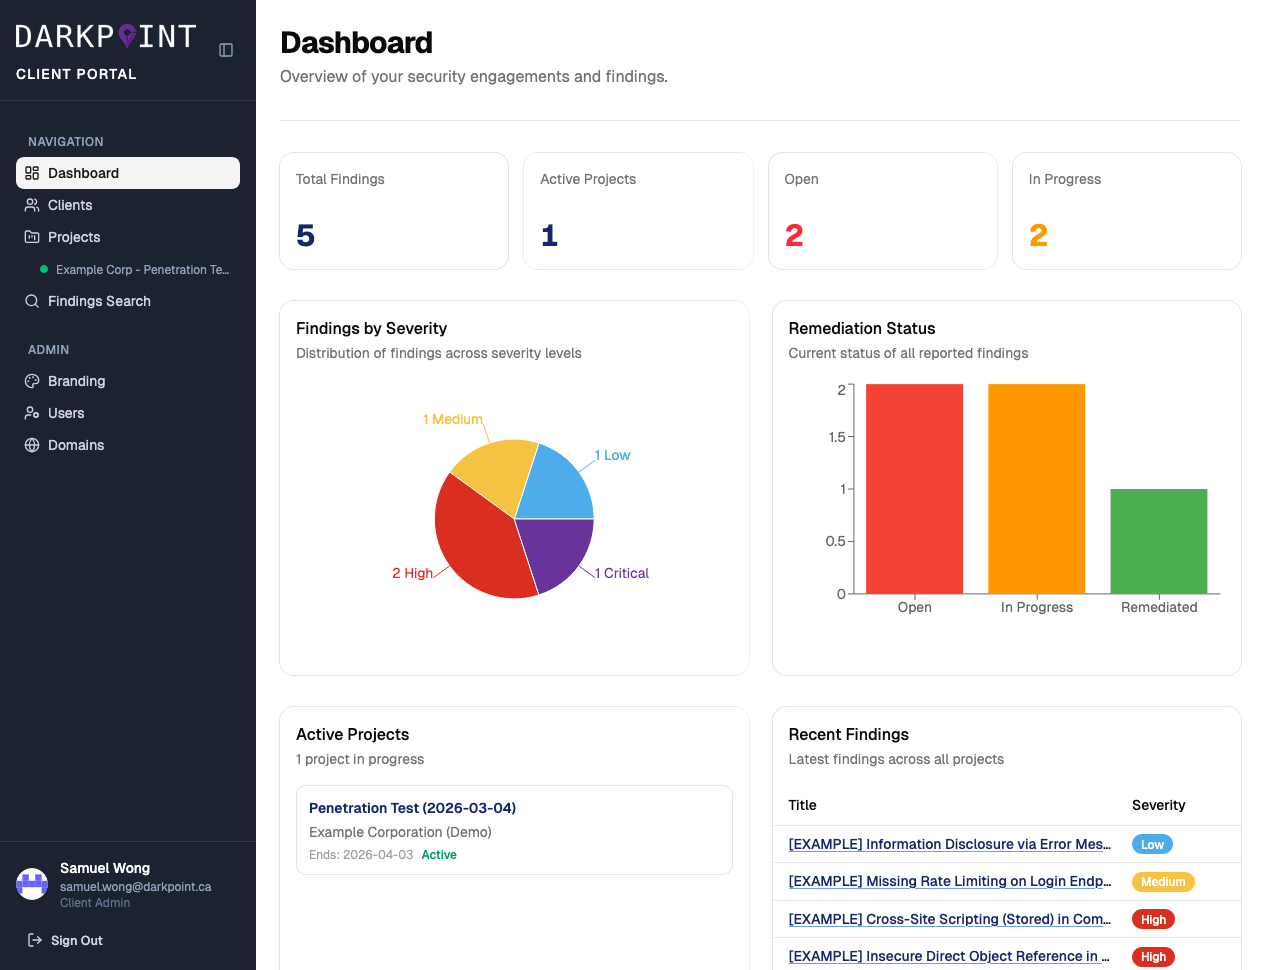Open the Branding icon under Admin

point(31,381)
